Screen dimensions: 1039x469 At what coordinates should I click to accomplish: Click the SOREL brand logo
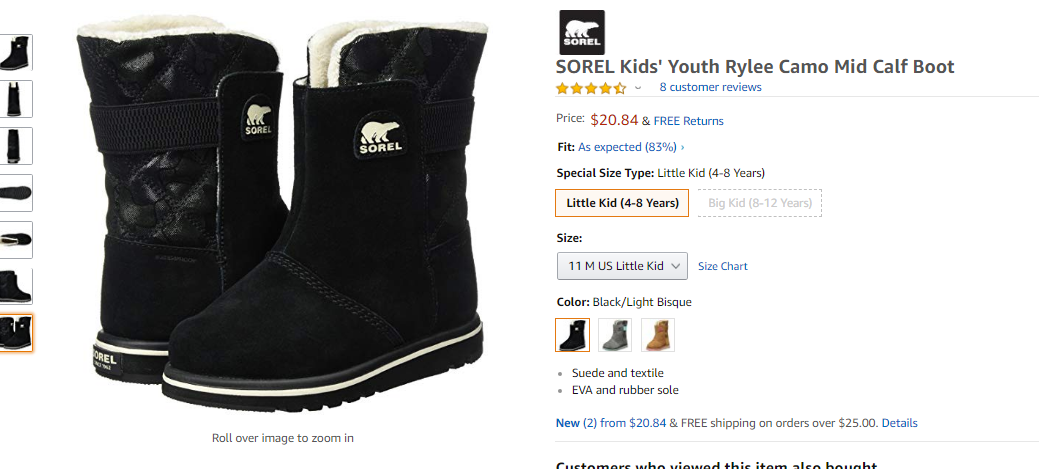(x=581, y=32)
